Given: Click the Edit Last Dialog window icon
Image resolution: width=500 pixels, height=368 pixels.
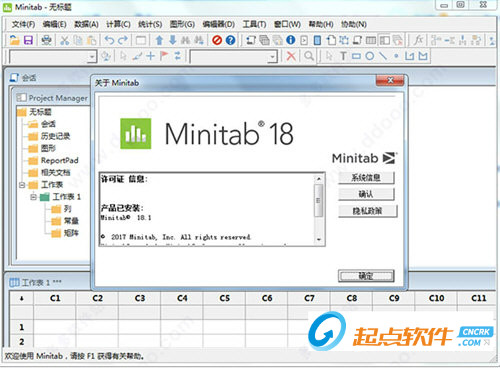Looking at the screenshot, I should [x=141, y=40].
